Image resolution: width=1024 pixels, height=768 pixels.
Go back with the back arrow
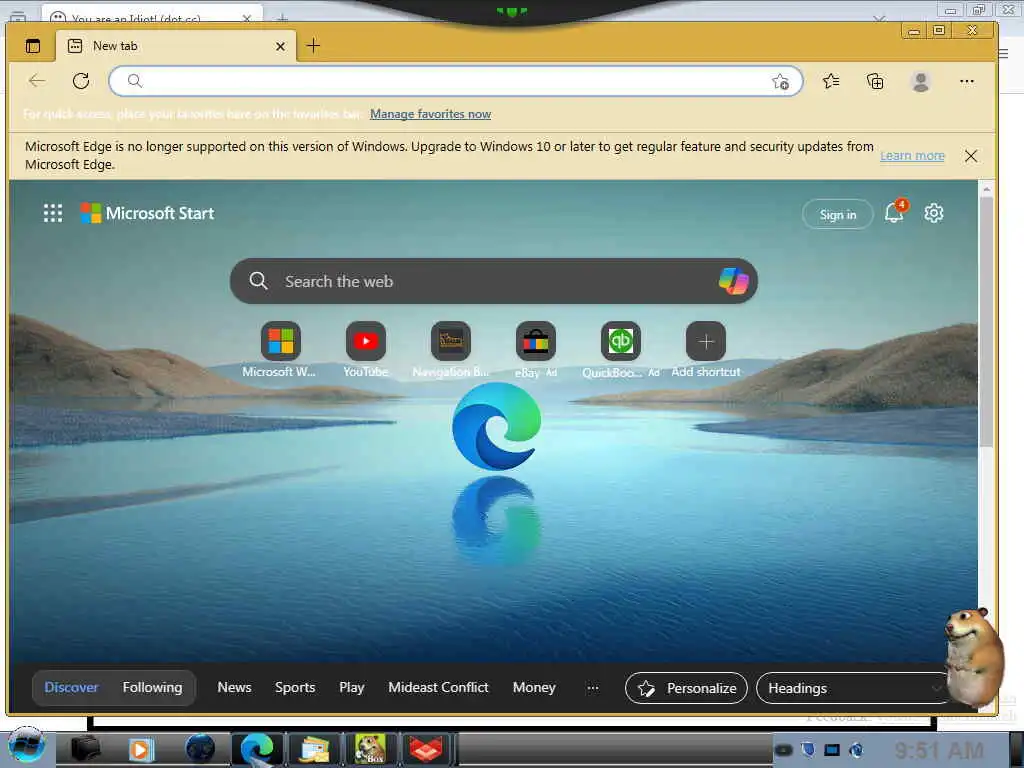(x=37, y=81)
